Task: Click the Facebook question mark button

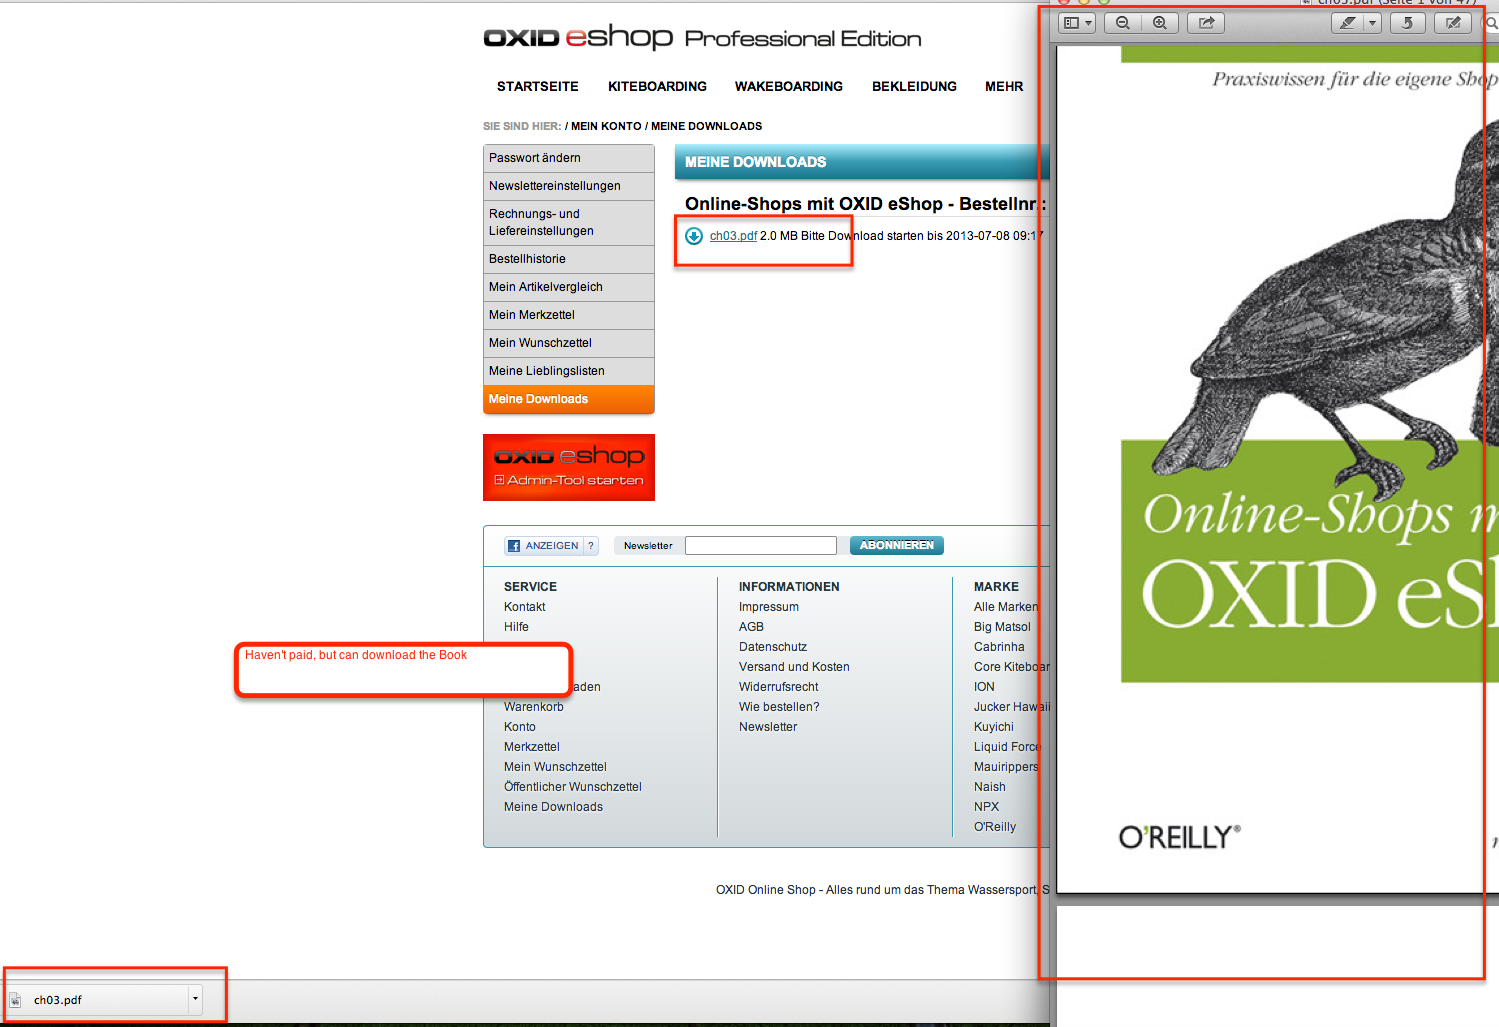Action: pos(591,546)
